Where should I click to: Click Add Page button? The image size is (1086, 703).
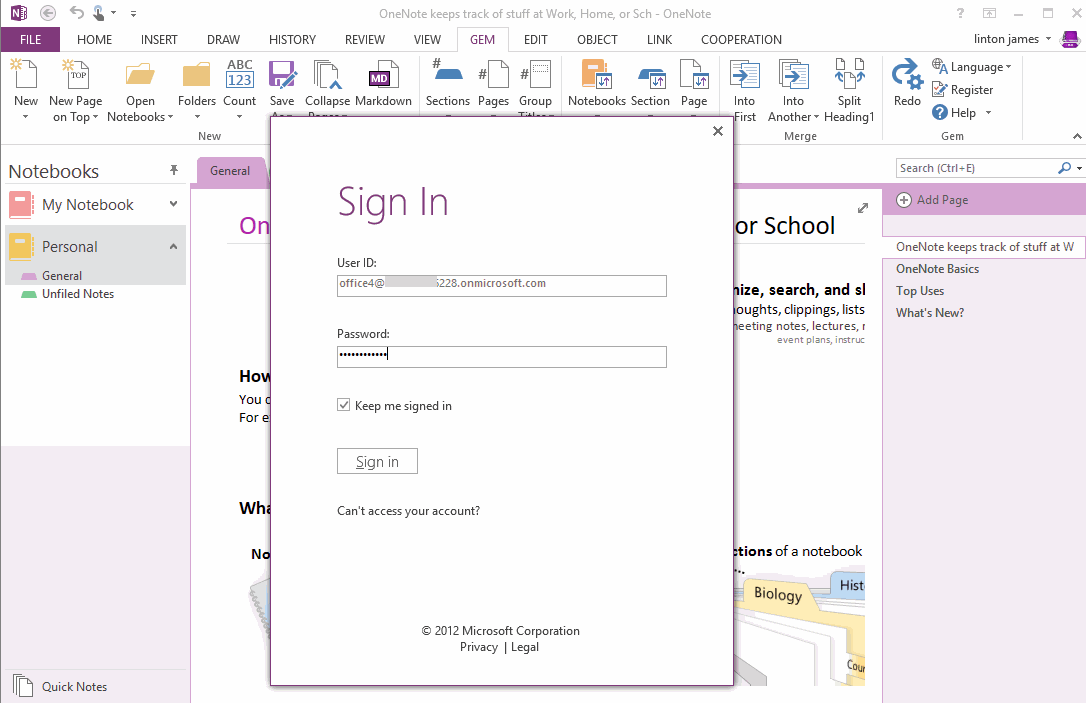point(932,199)
